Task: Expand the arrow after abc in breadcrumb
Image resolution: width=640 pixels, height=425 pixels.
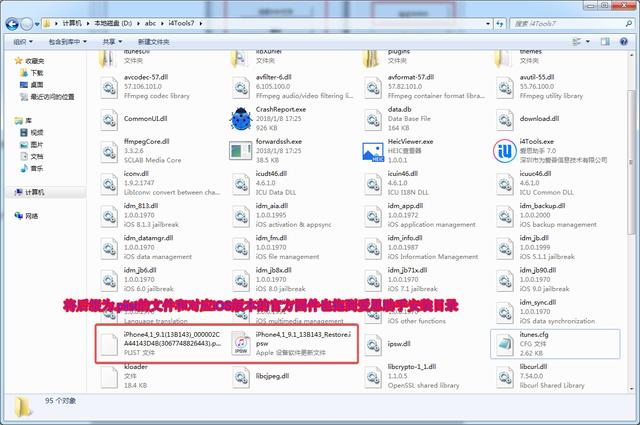Action: coord(162,23)
